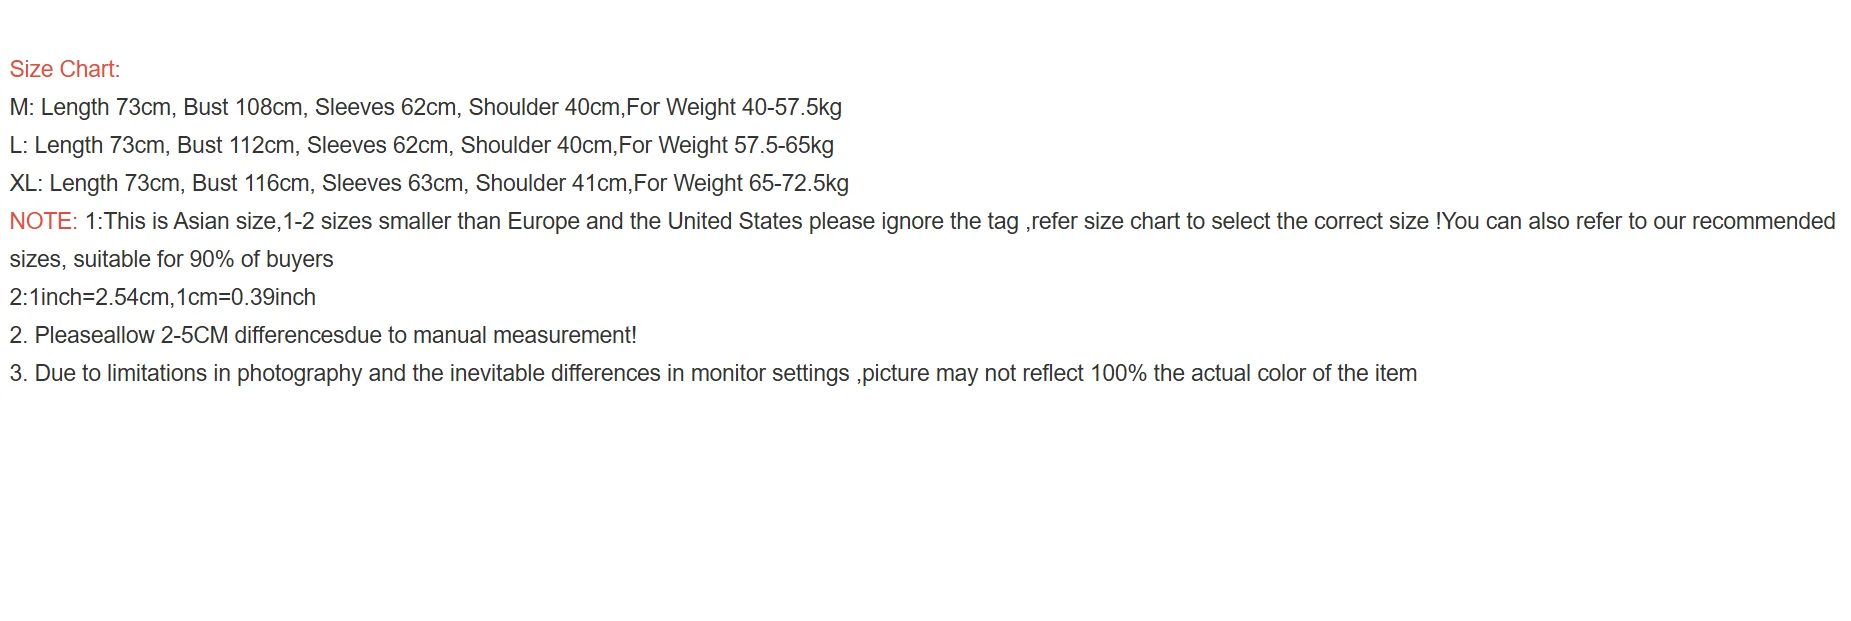Viewport: 1851px width, 621px height.
Task: Click "Bust 112cm" in the L row
Action: pos(236,145)
